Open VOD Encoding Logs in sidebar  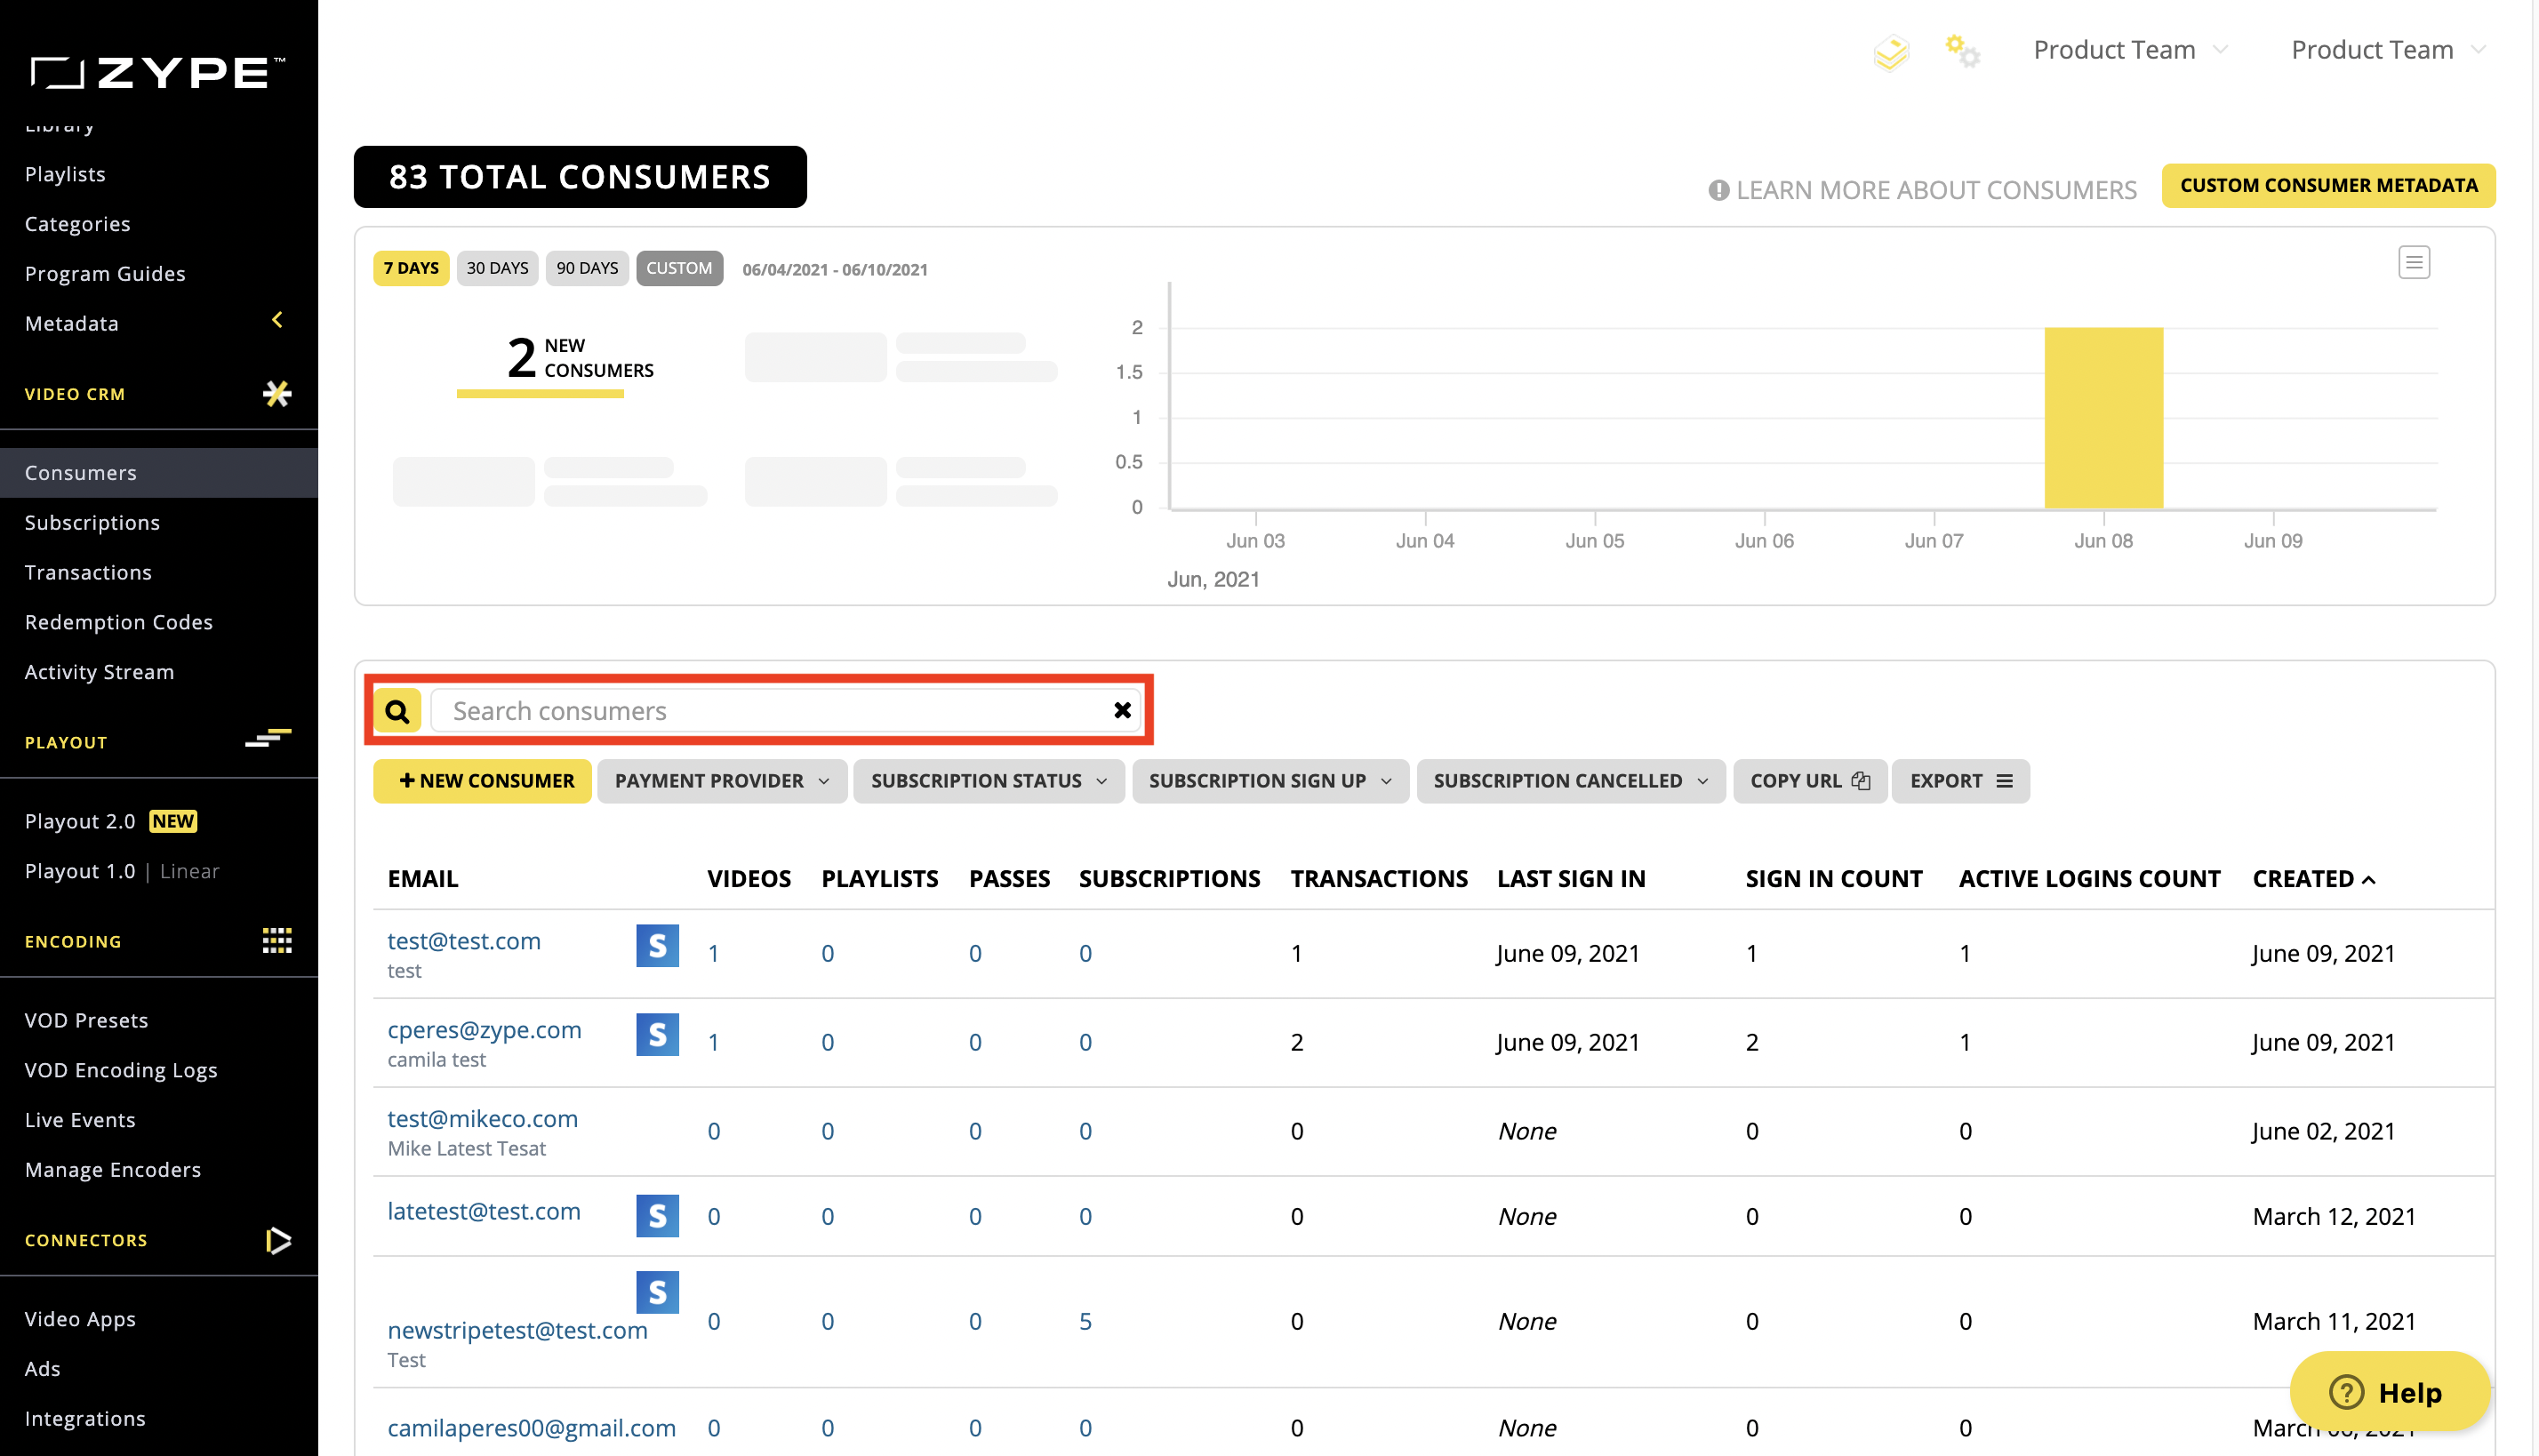click(x=121, y=1070)
